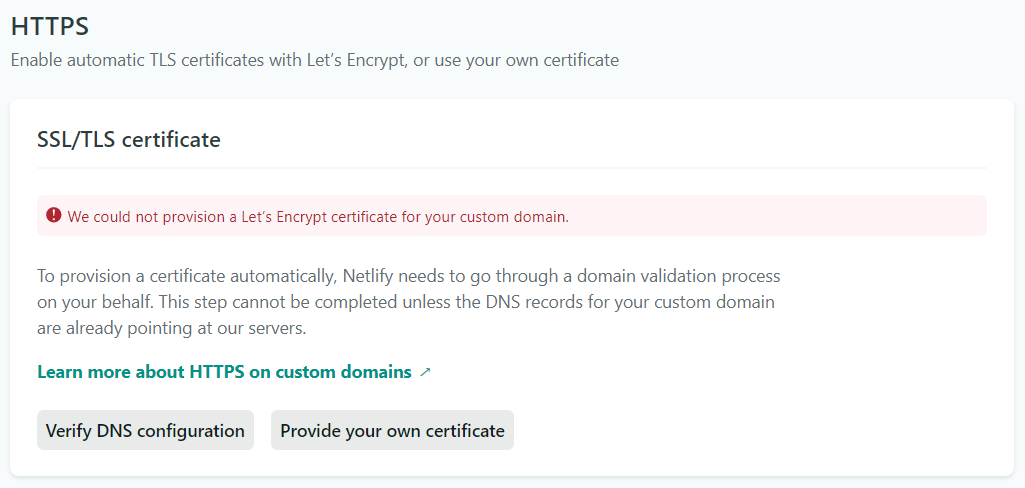The width and height of the screenshot is (1025, 488).
Task: Click the divider line under SSL/TLS certificate
Action: [512, 168]
